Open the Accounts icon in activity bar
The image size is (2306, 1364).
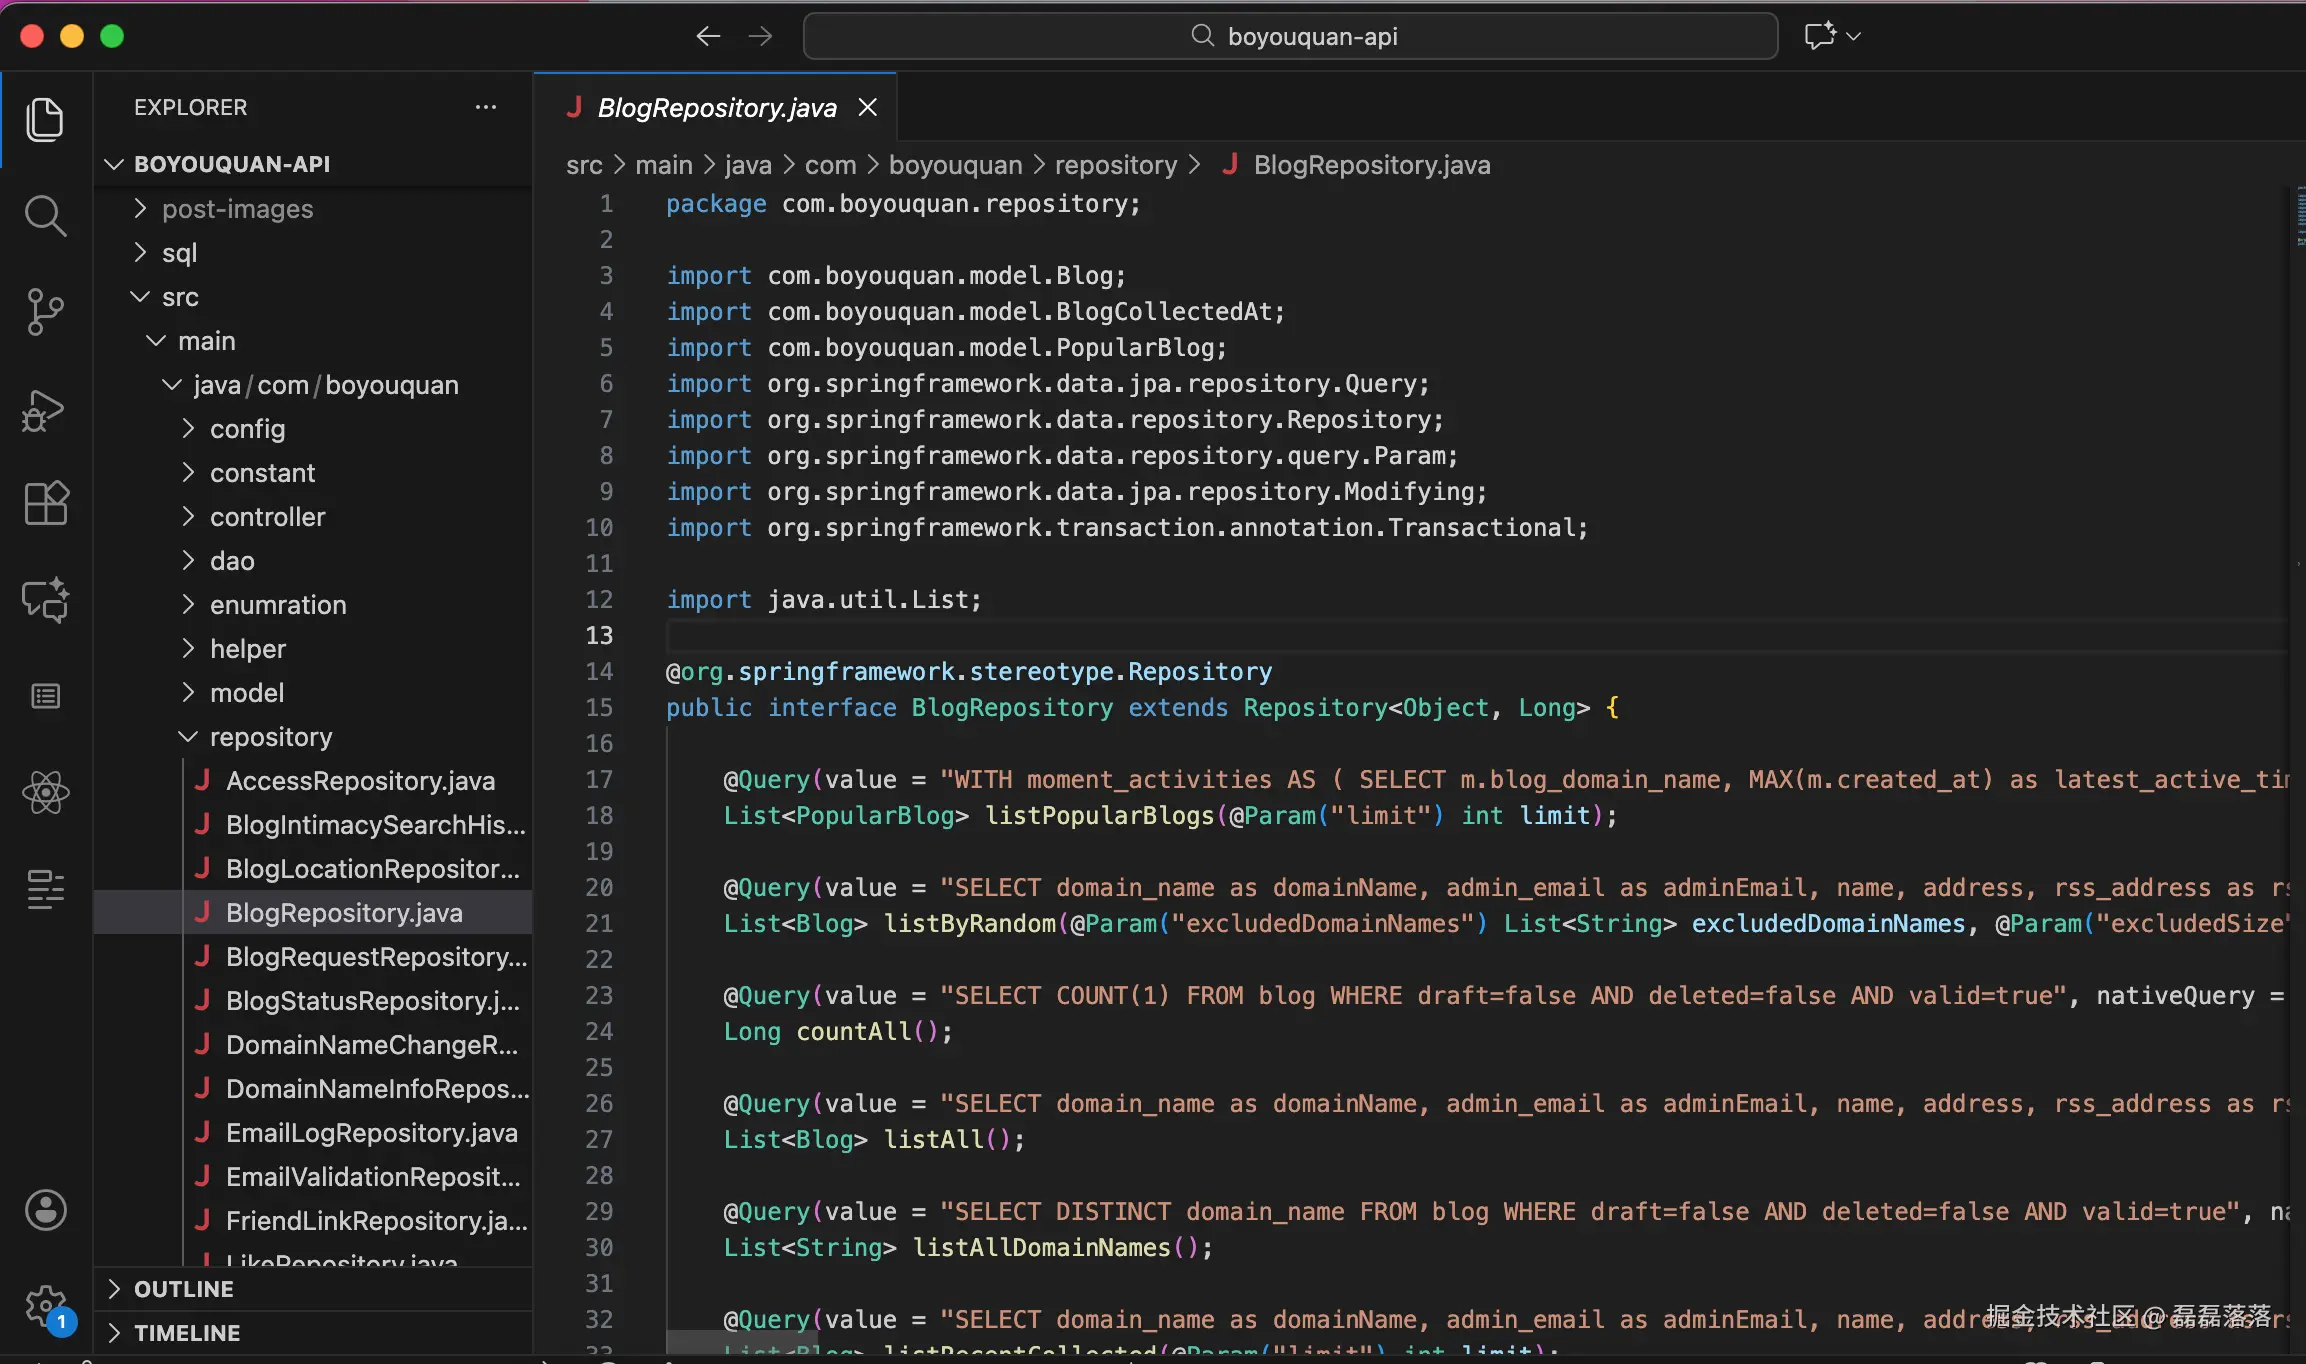click(x=45, y=1210)
